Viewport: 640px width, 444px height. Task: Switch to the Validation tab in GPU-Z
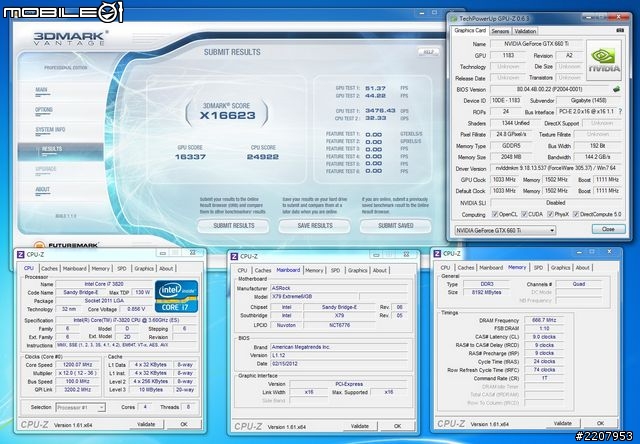(524, 31)
